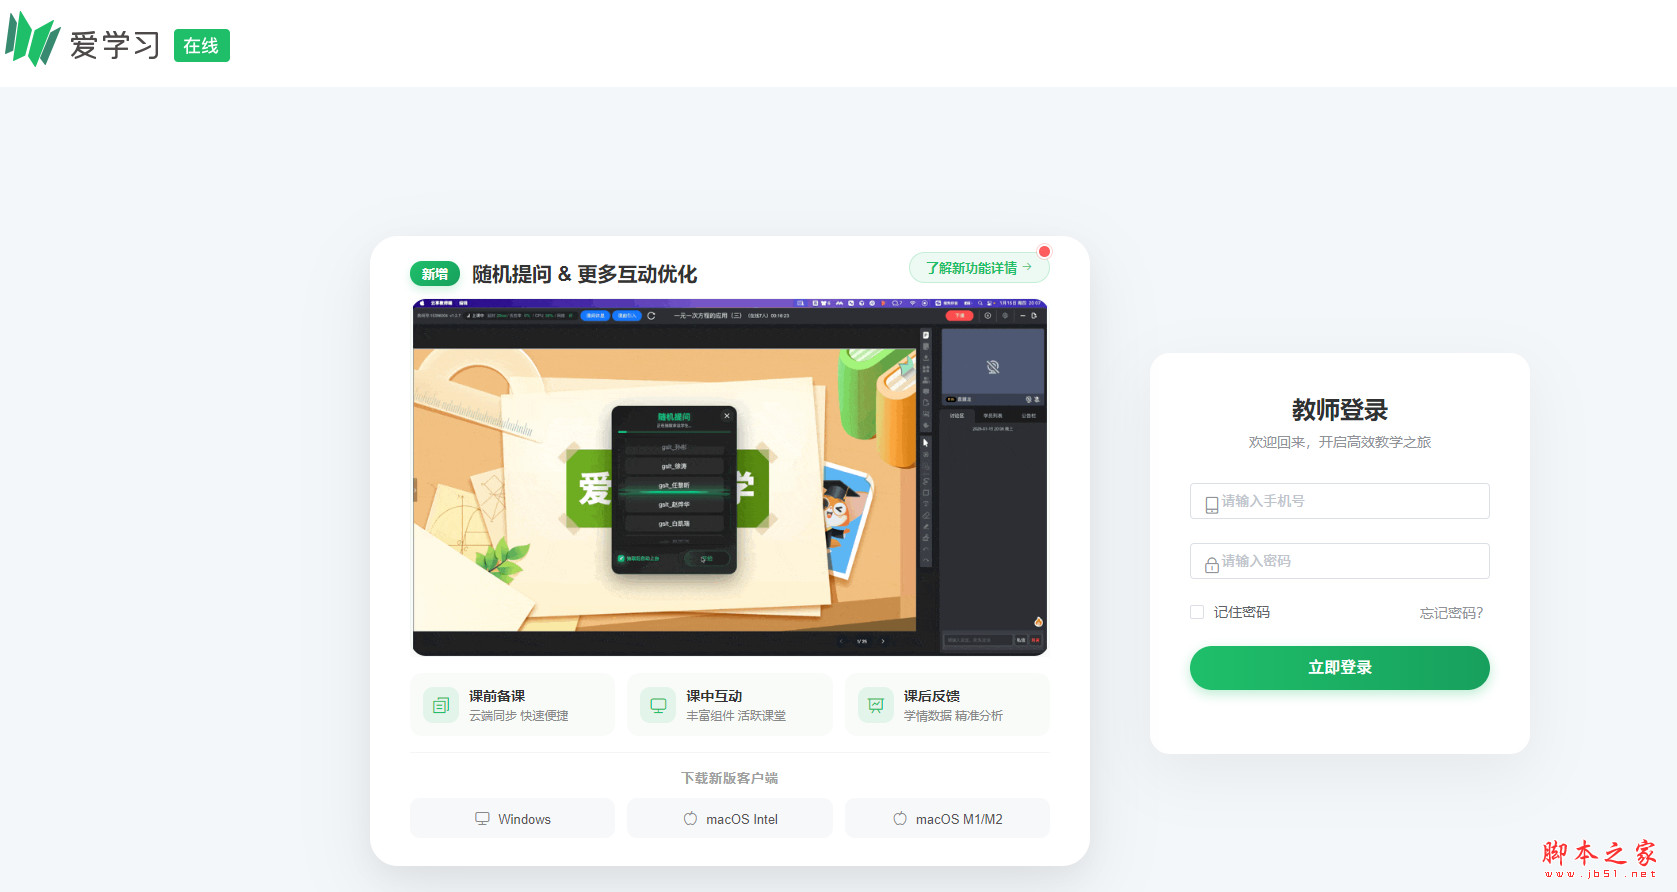The height and width of the screenshot is (892, 1677).
Task: Select the 课后反馈 card title
Action: click(932, 696)
